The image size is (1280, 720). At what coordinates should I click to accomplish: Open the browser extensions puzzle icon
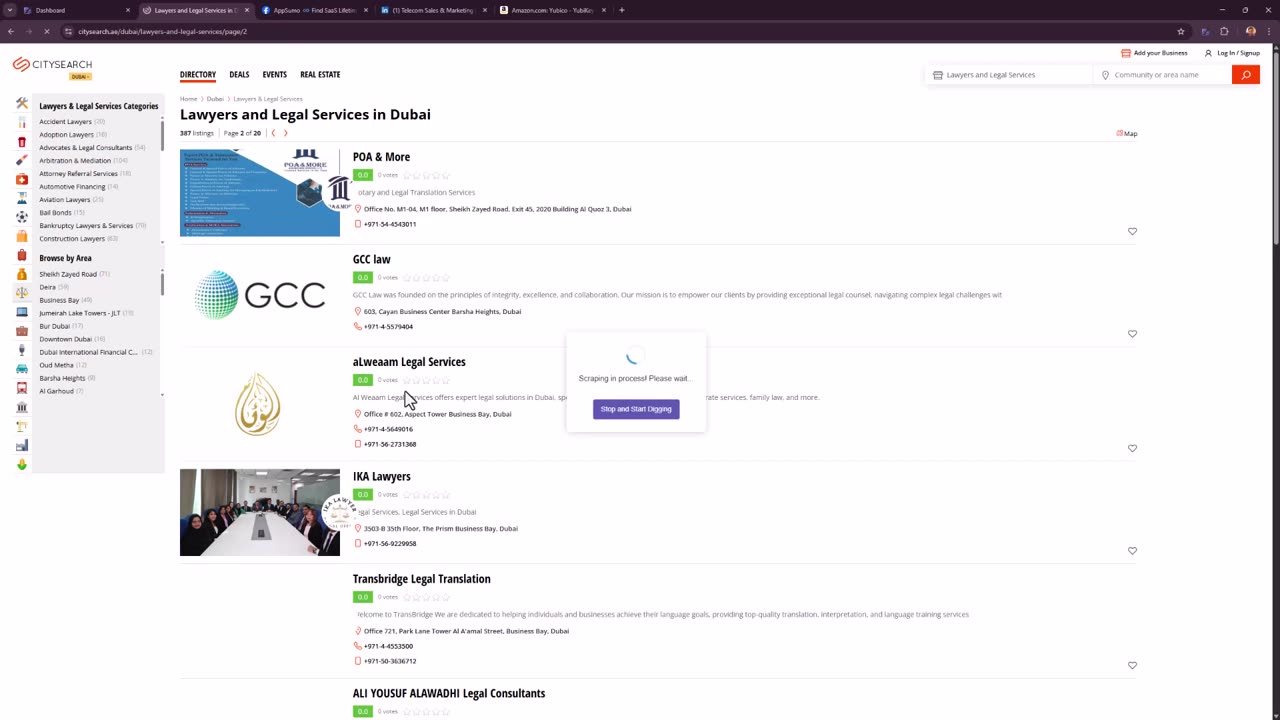pyautogui.click(x=1224, y=31)
